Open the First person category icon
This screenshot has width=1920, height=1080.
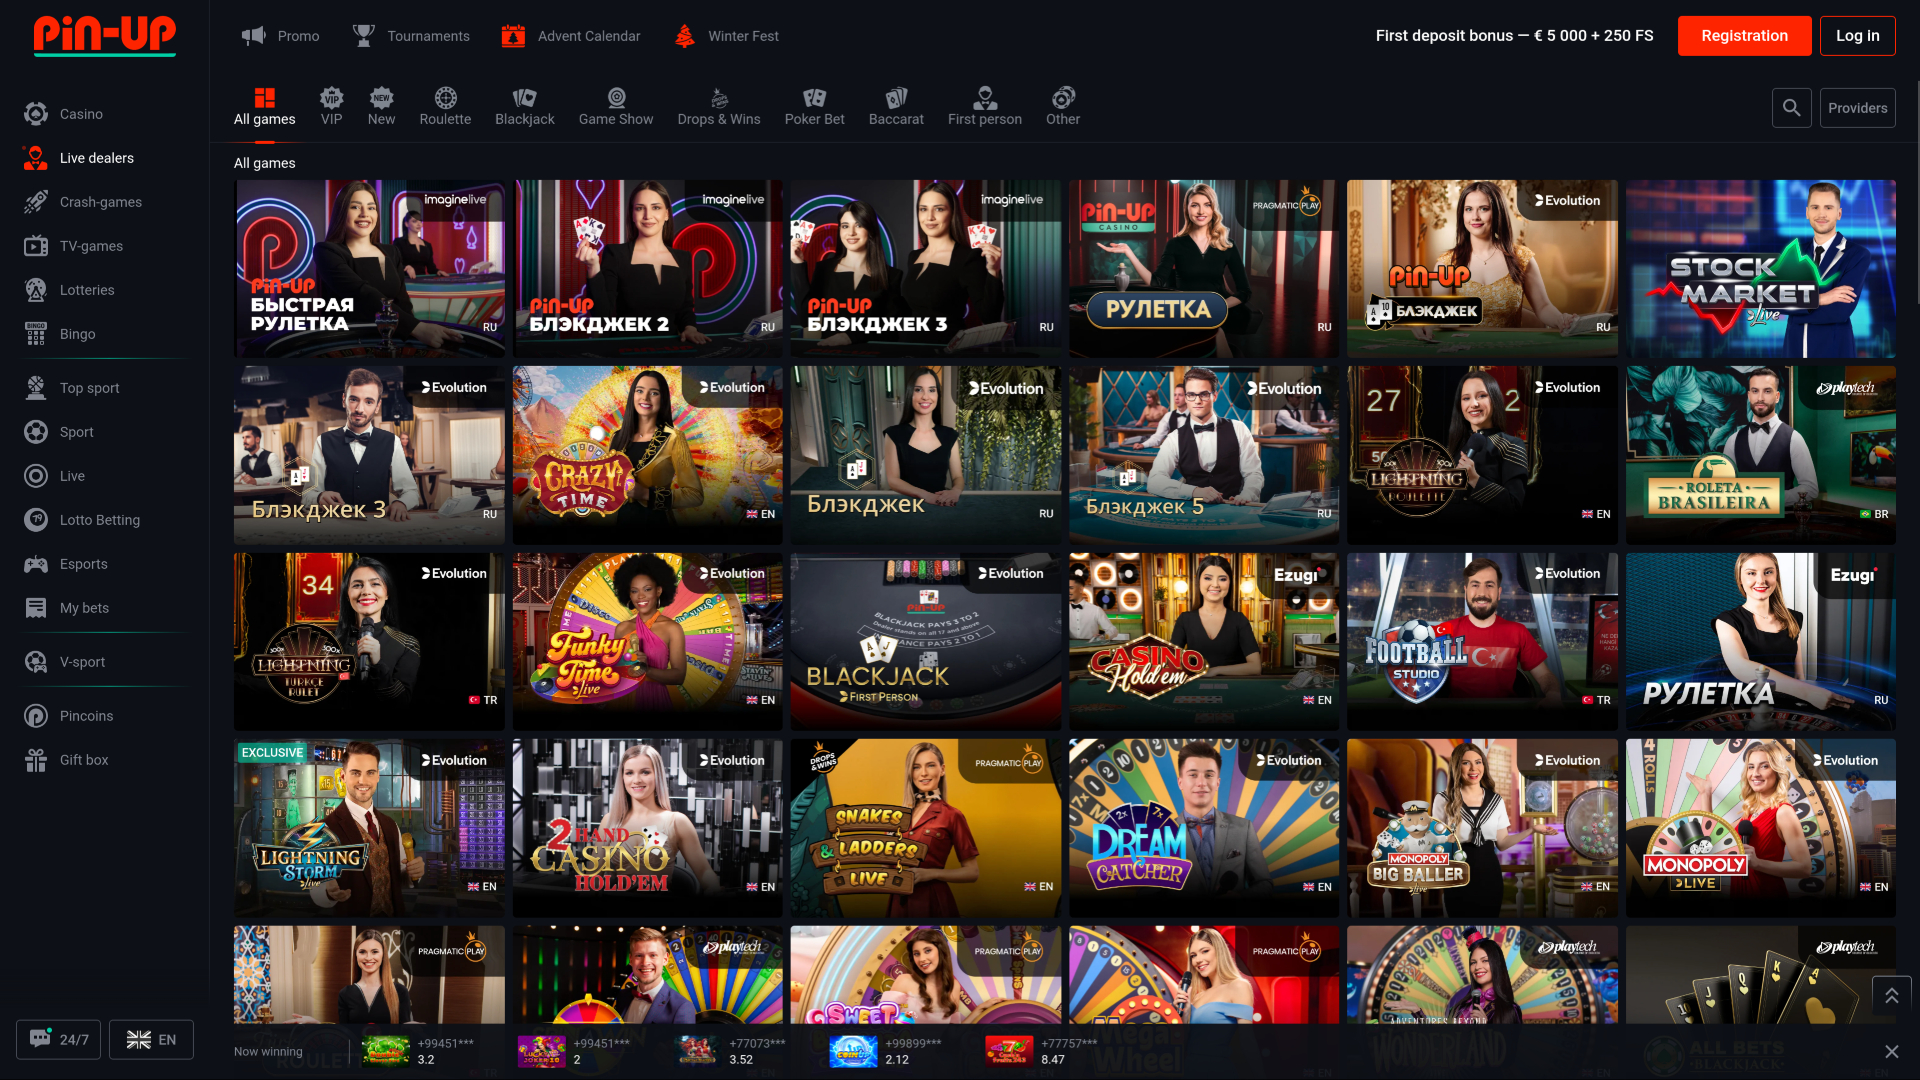pos(984,99)
